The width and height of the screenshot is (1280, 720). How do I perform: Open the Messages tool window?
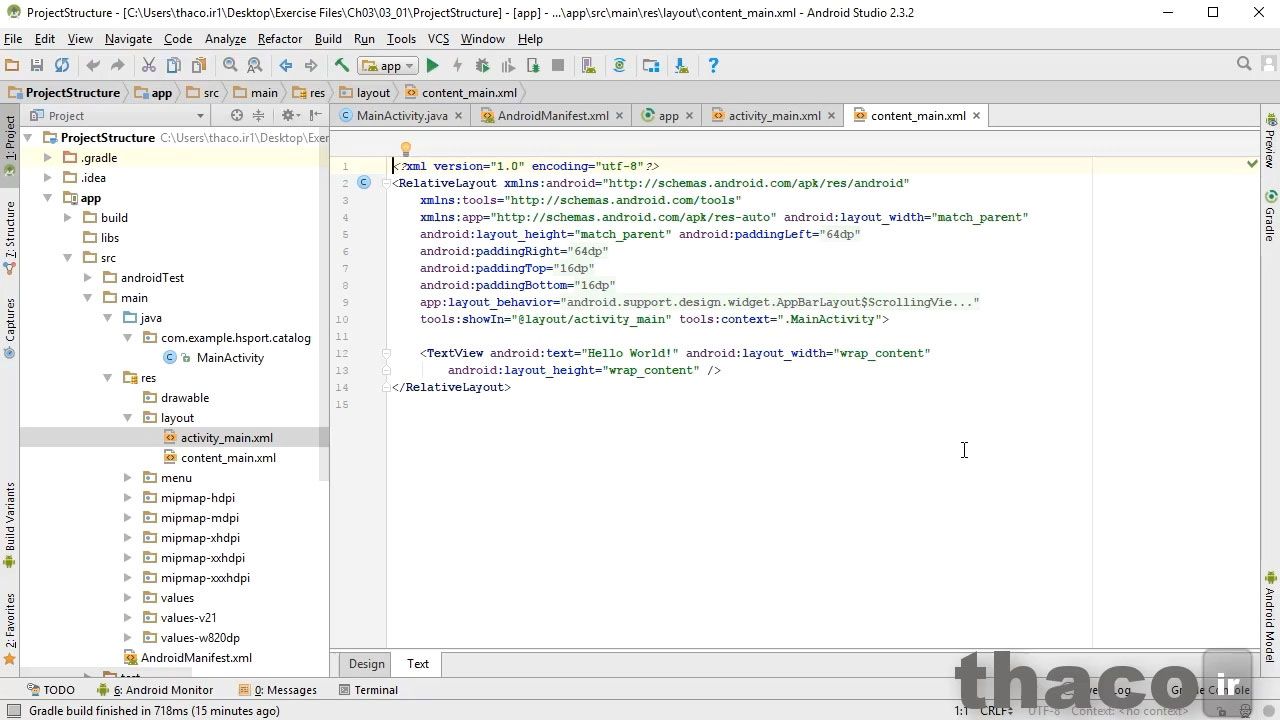pos(278,690)
